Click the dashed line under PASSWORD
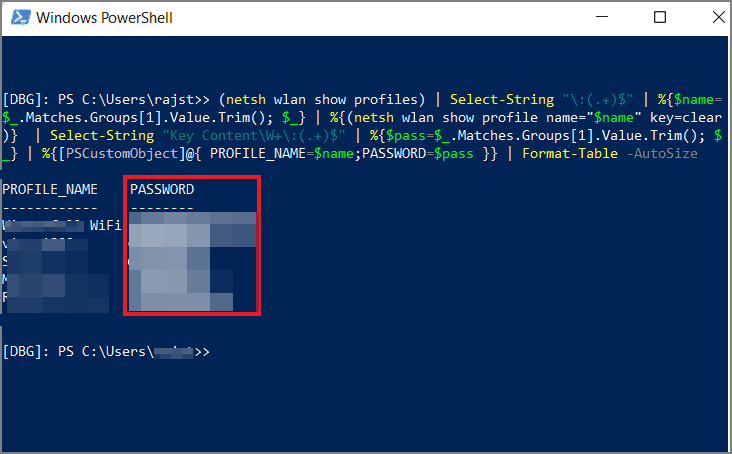732x454 pixels. tap(162, 207)
